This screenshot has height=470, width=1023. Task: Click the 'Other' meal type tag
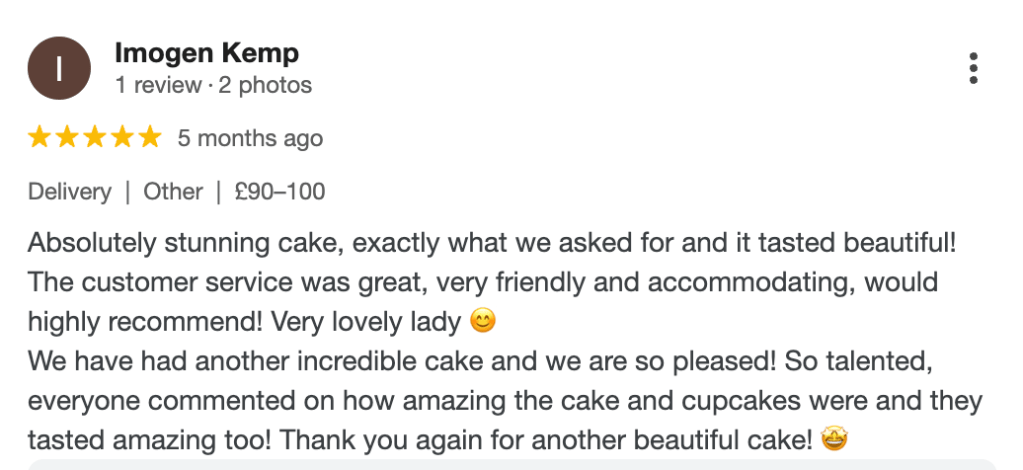pyautogui.click(x=173, y=191)
